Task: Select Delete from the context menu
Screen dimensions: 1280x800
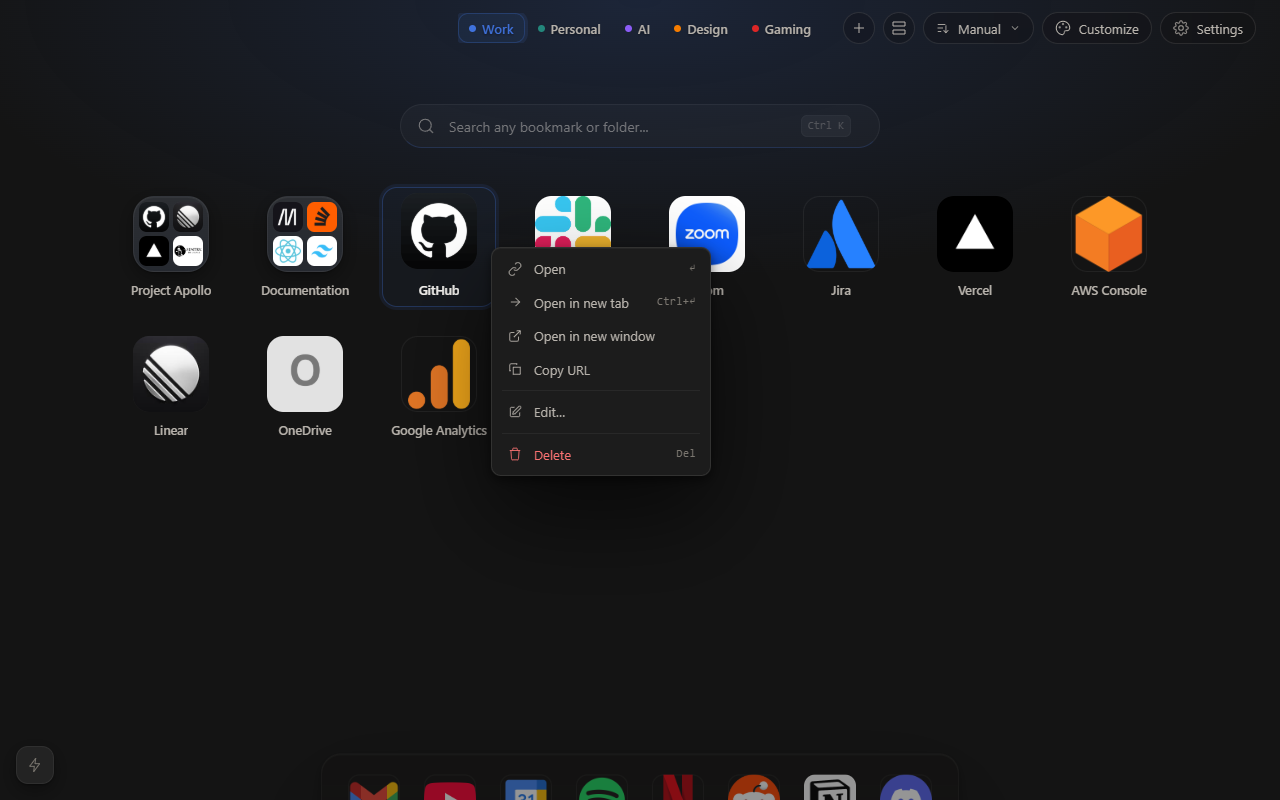Action: 601,455
